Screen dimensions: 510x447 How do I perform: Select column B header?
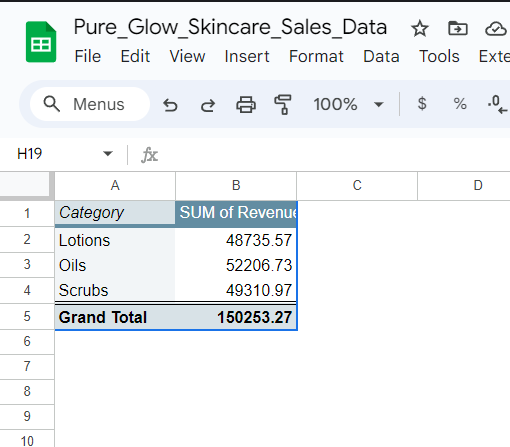tap(236, 186)
